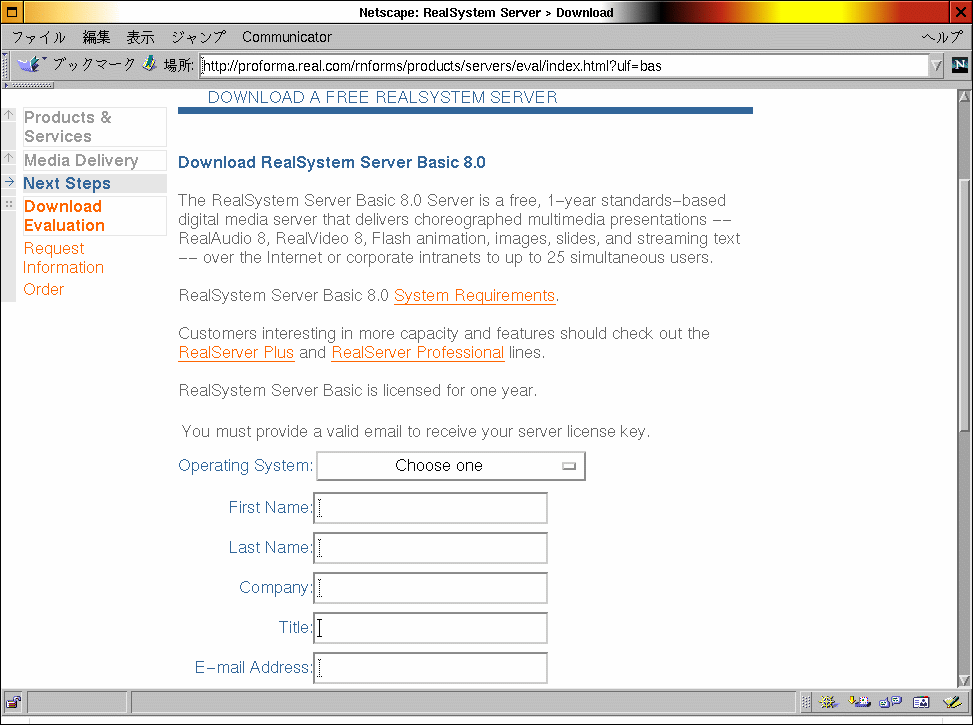Open the Address Book card icon
Screen dimensions: 973x725
point(921,702)
